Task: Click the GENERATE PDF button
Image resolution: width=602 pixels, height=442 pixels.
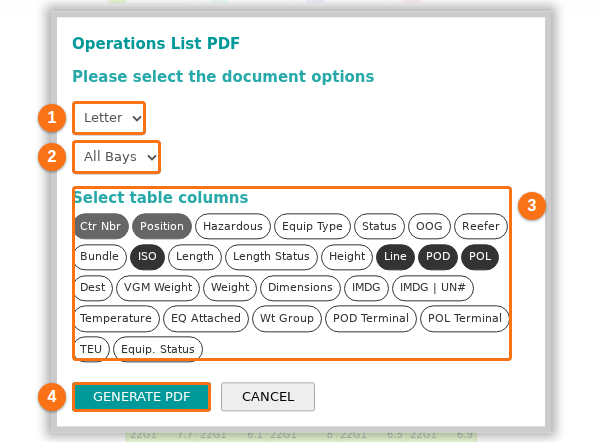Action: tap(141, 397)
